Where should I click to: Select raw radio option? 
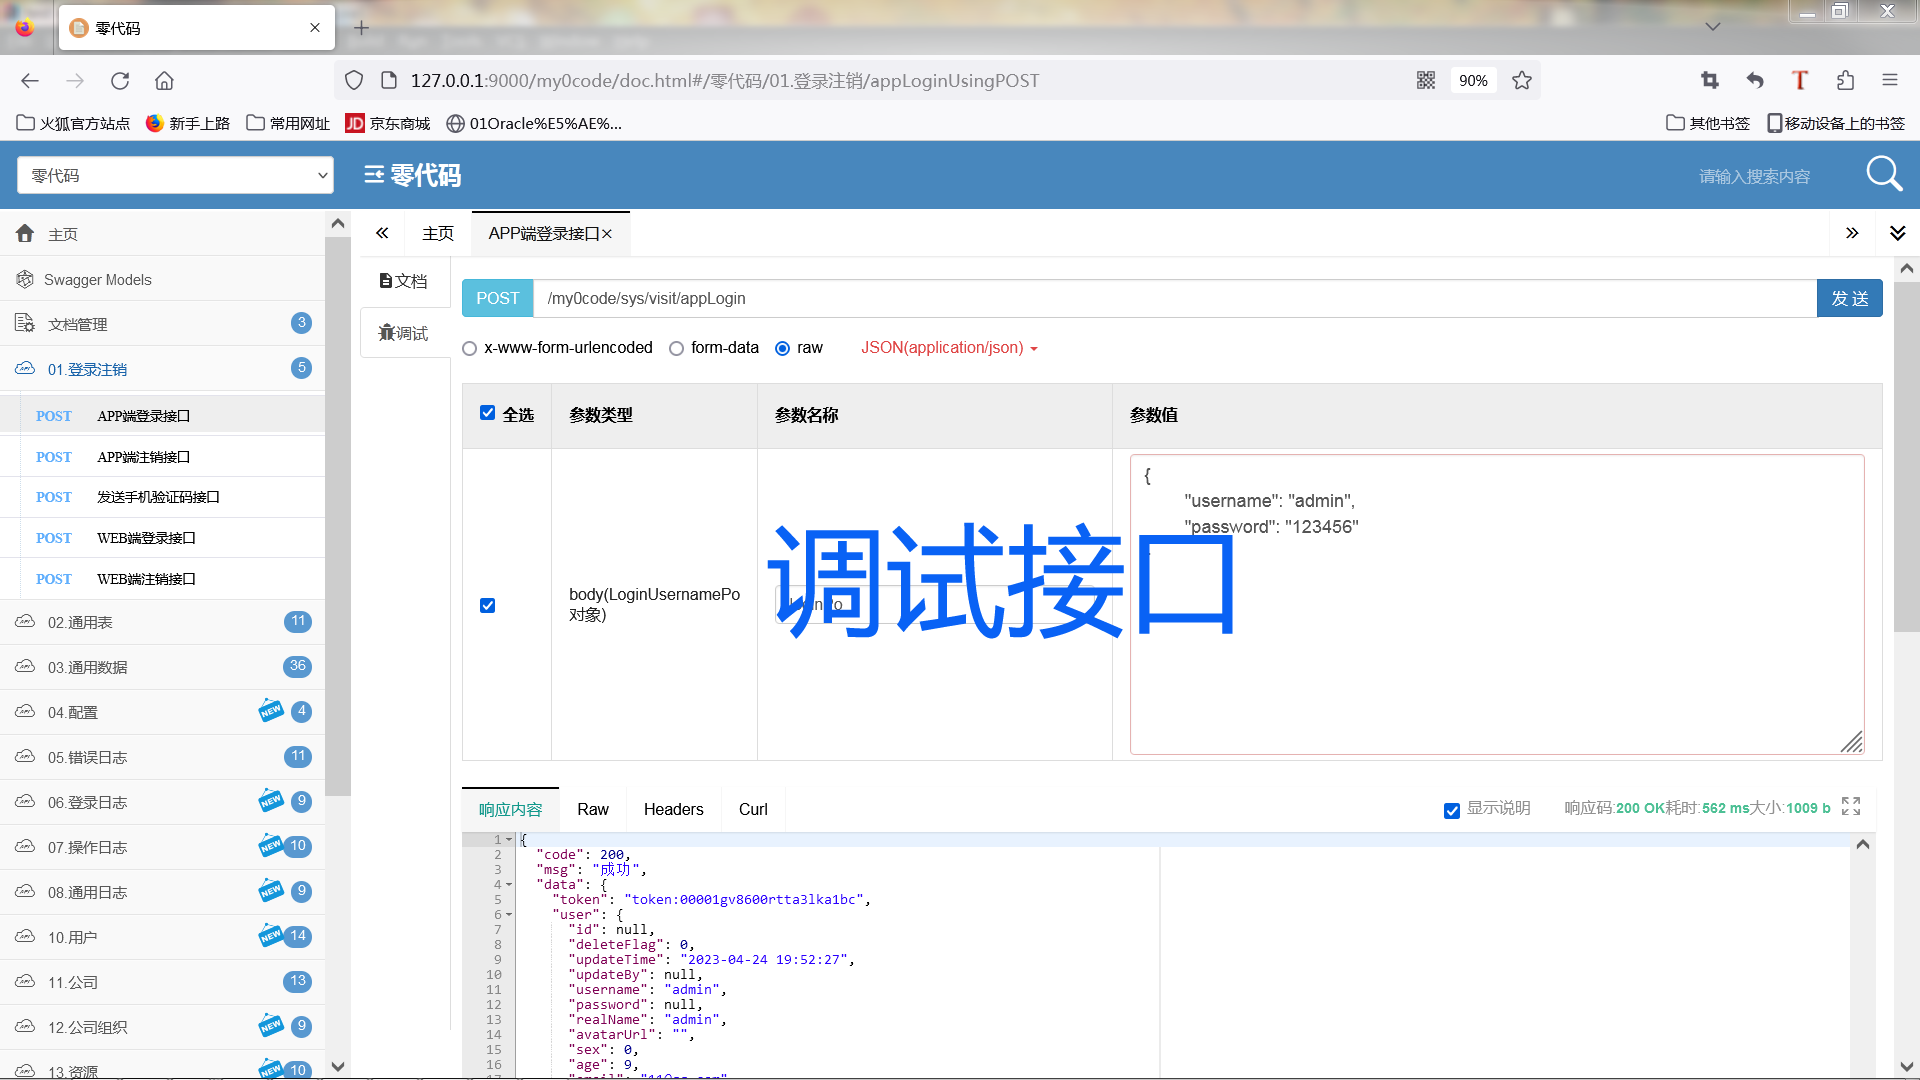(x=782, y=348)
